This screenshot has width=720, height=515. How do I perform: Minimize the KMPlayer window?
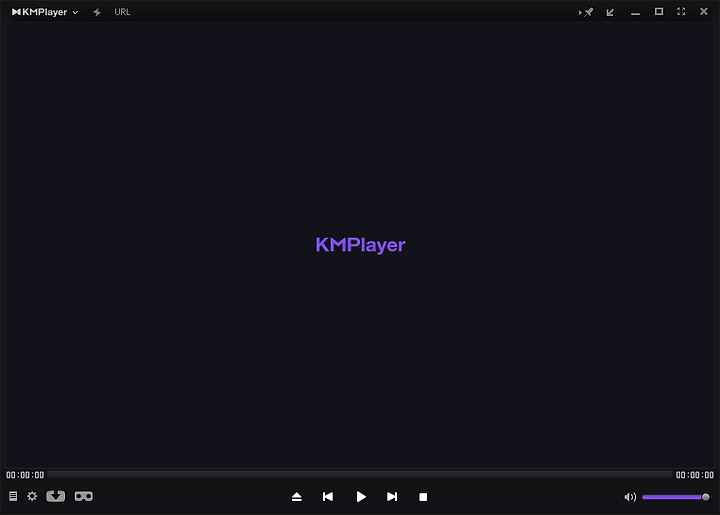pos(635,14)
